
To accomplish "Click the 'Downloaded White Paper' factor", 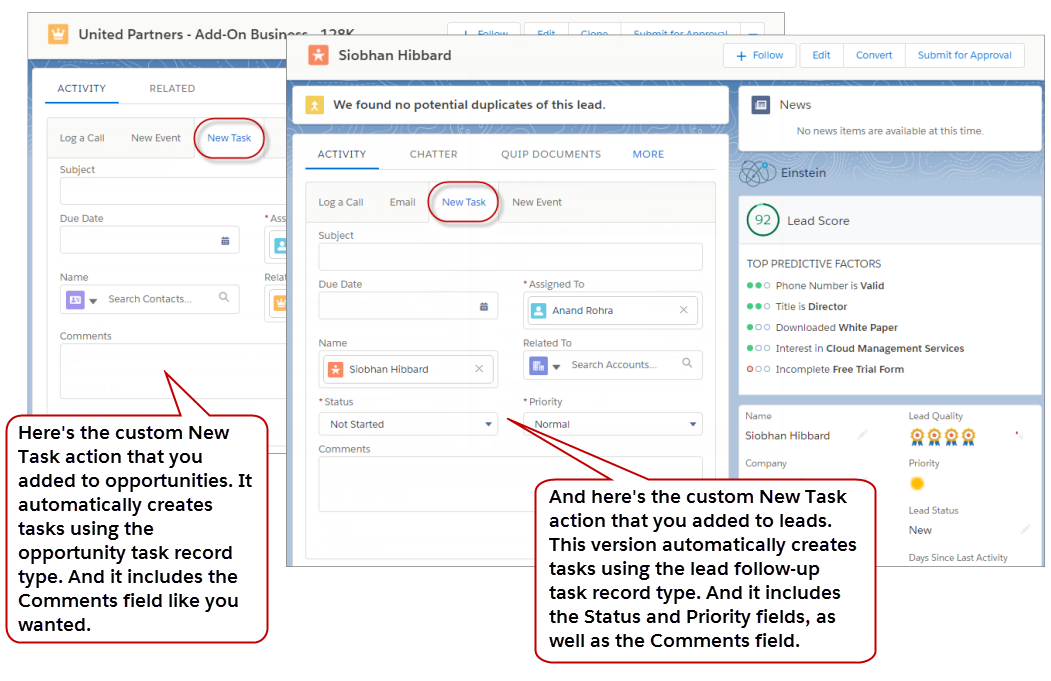I will 836,328.
